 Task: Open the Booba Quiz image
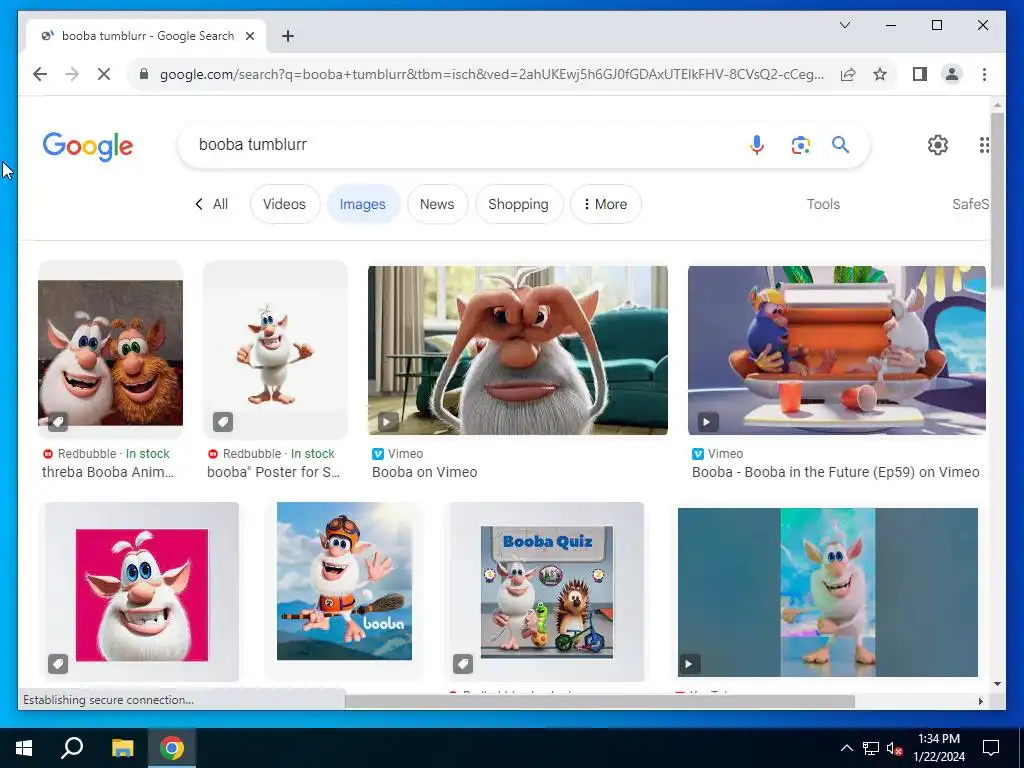(x=547, y=592)
